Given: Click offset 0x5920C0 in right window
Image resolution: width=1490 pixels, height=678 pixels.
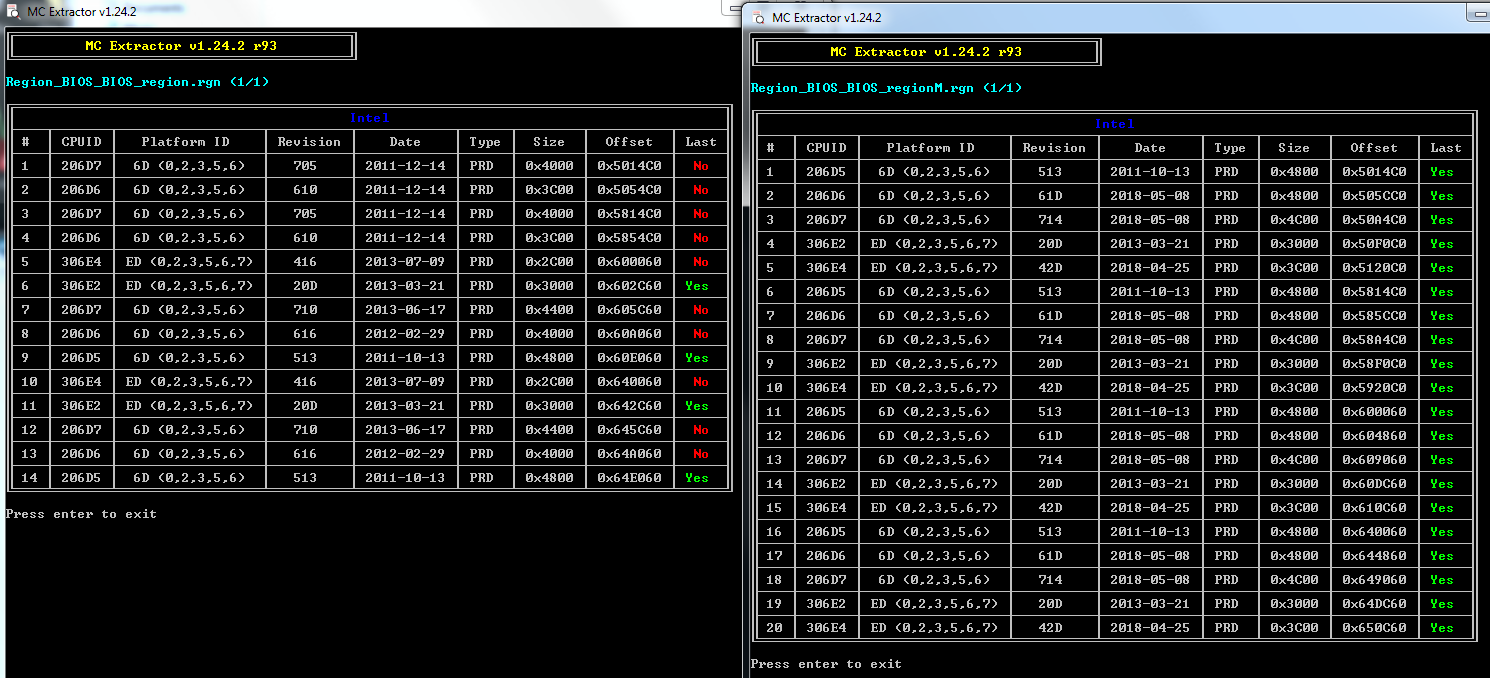Looking at the screenshot, I should point(1374,388).
